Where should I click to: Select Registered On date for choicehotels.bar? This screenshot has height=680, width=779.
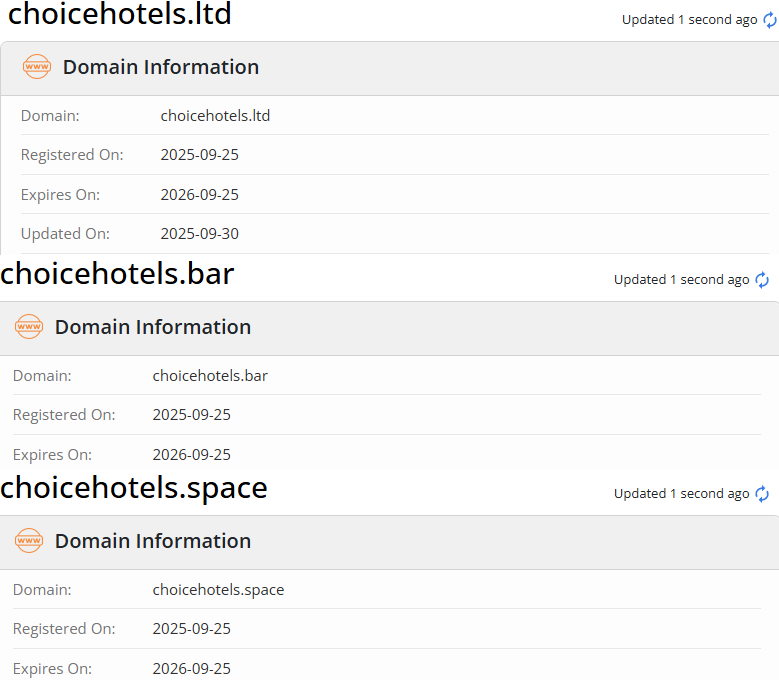[x=192, y=415]
